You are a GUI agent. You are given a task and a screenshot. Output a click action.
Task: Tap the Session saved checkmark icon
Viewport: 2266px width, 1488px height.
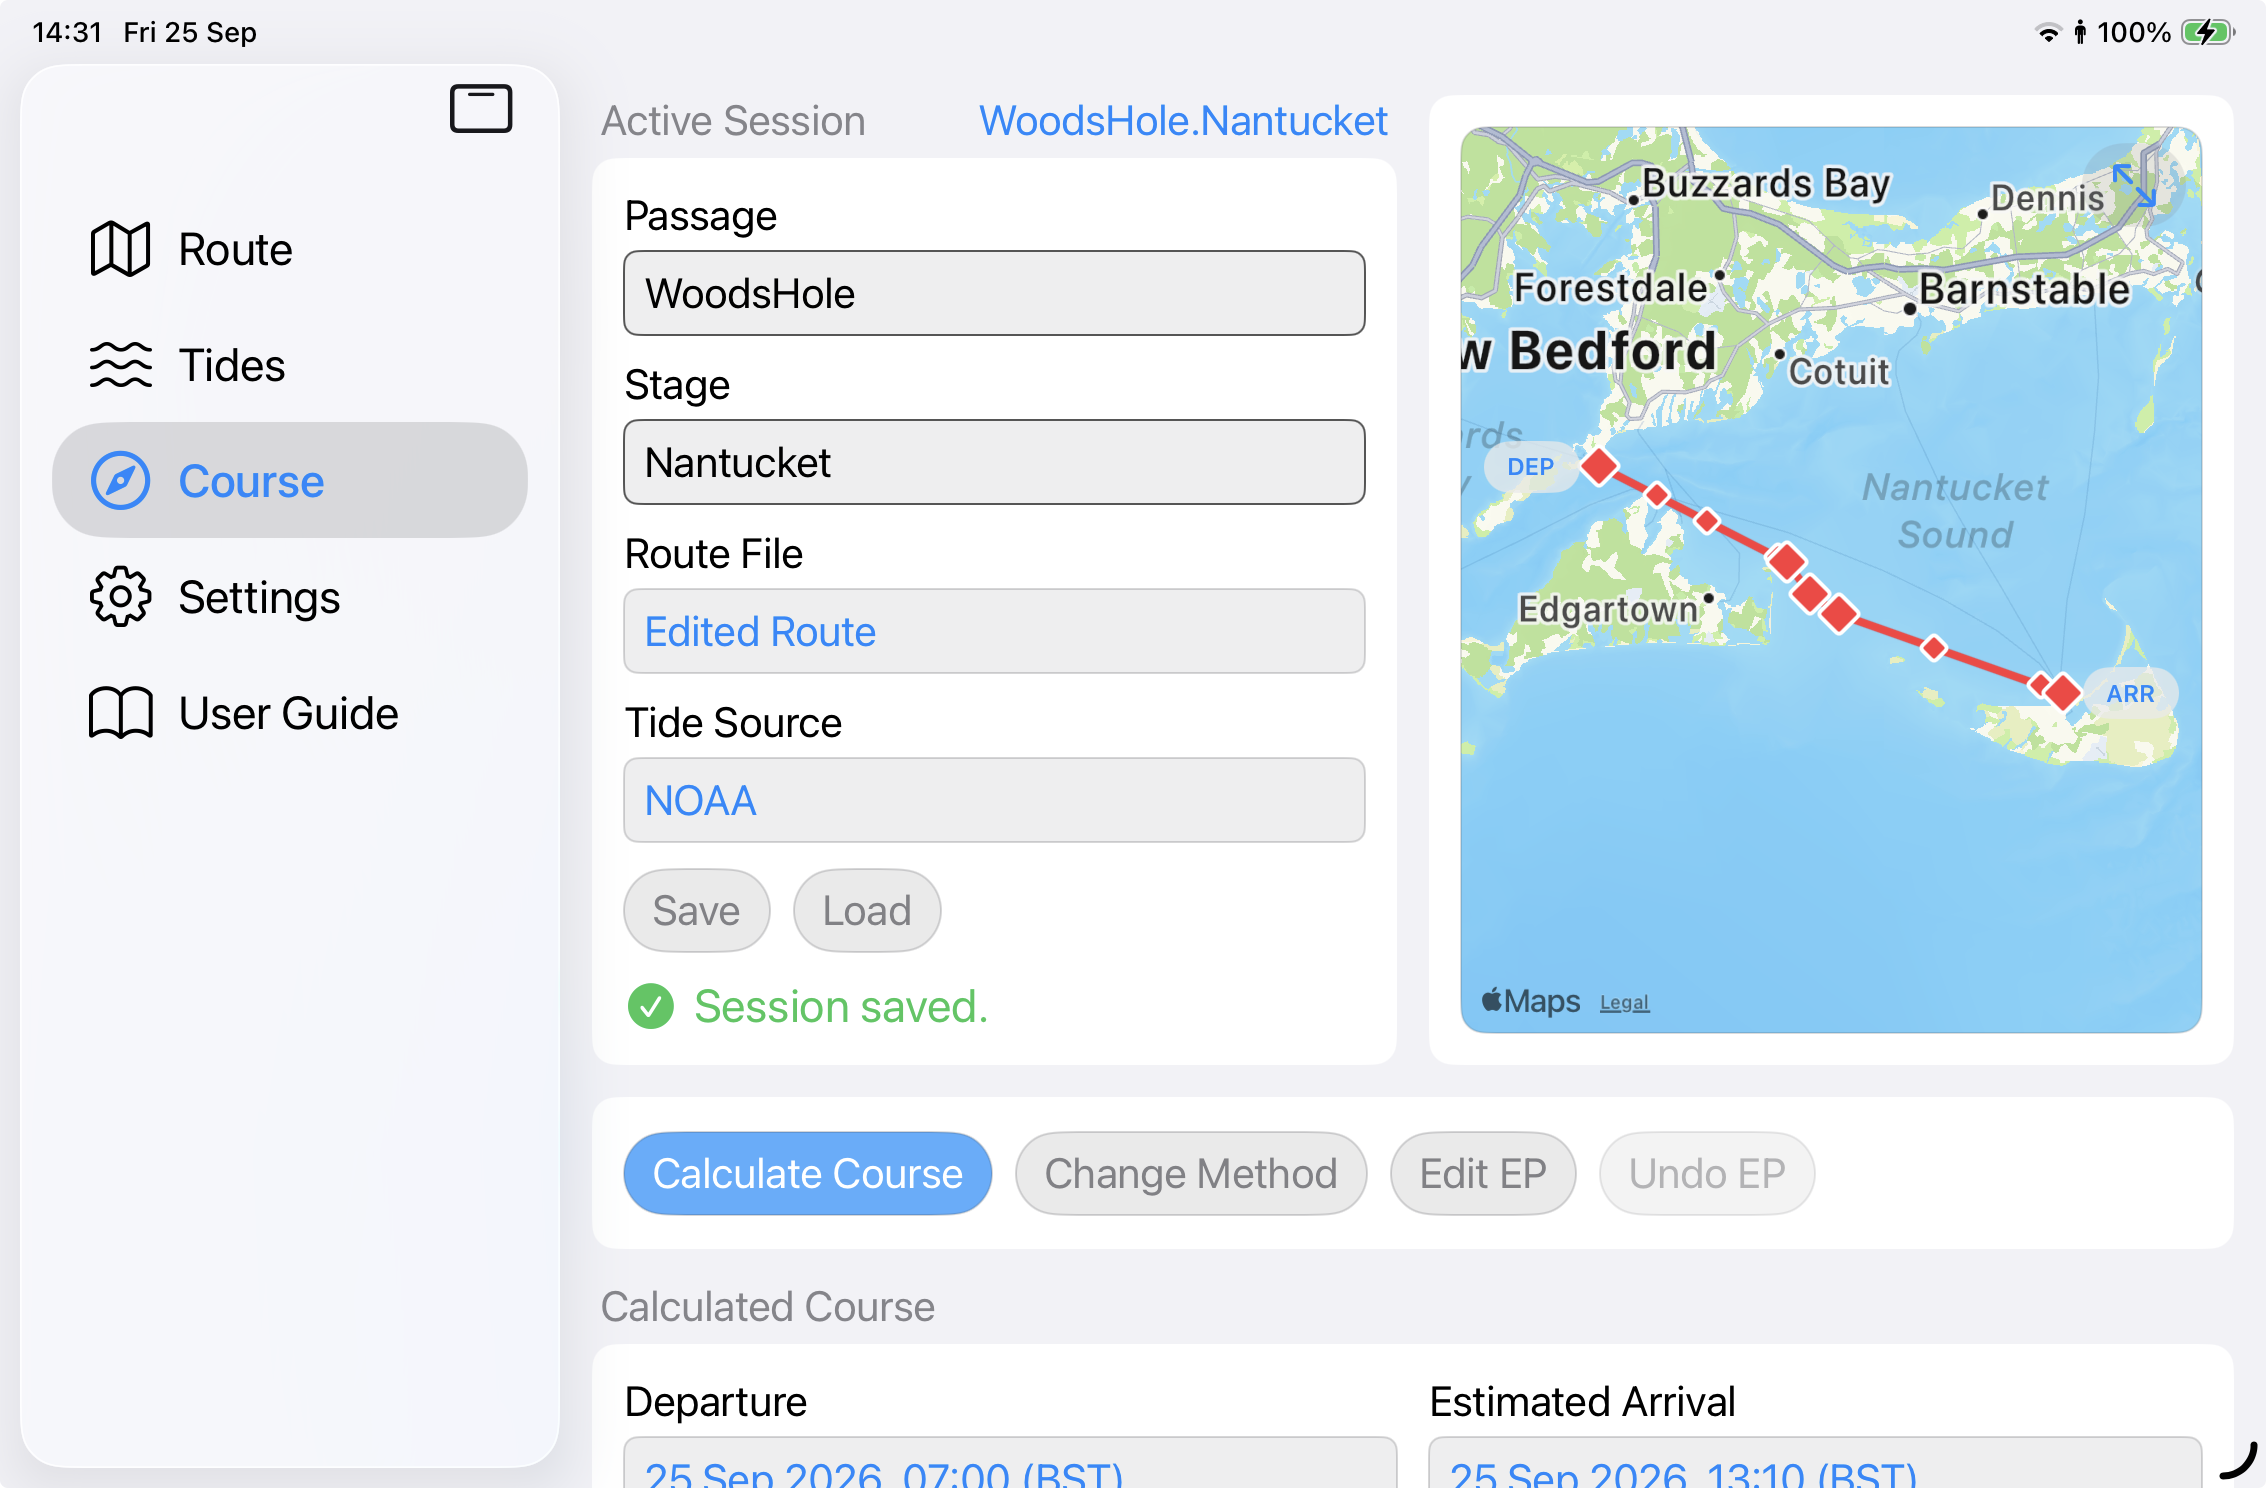click(651, 1006)
